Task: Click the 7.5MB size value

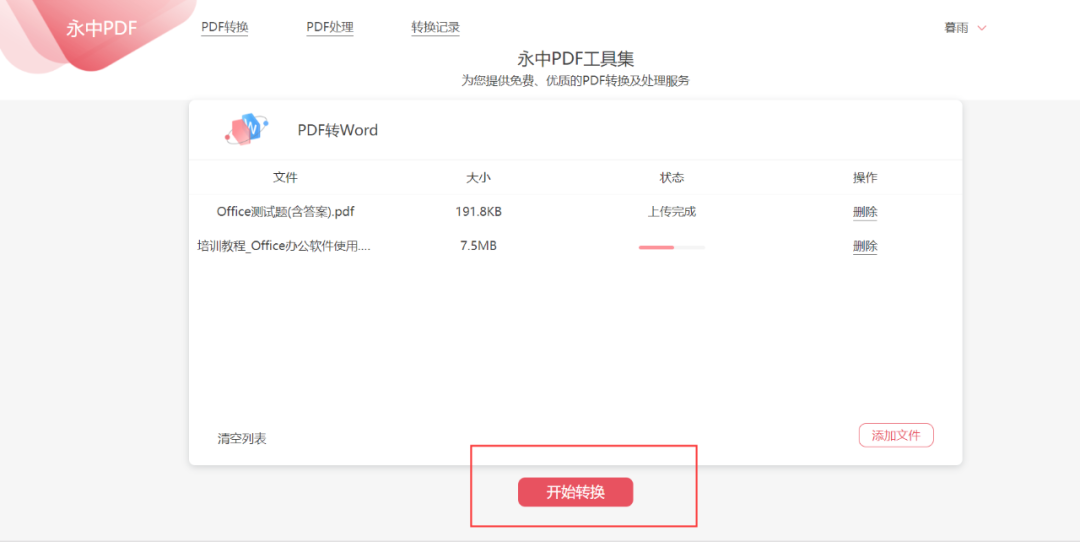Action: coord(479,246)
